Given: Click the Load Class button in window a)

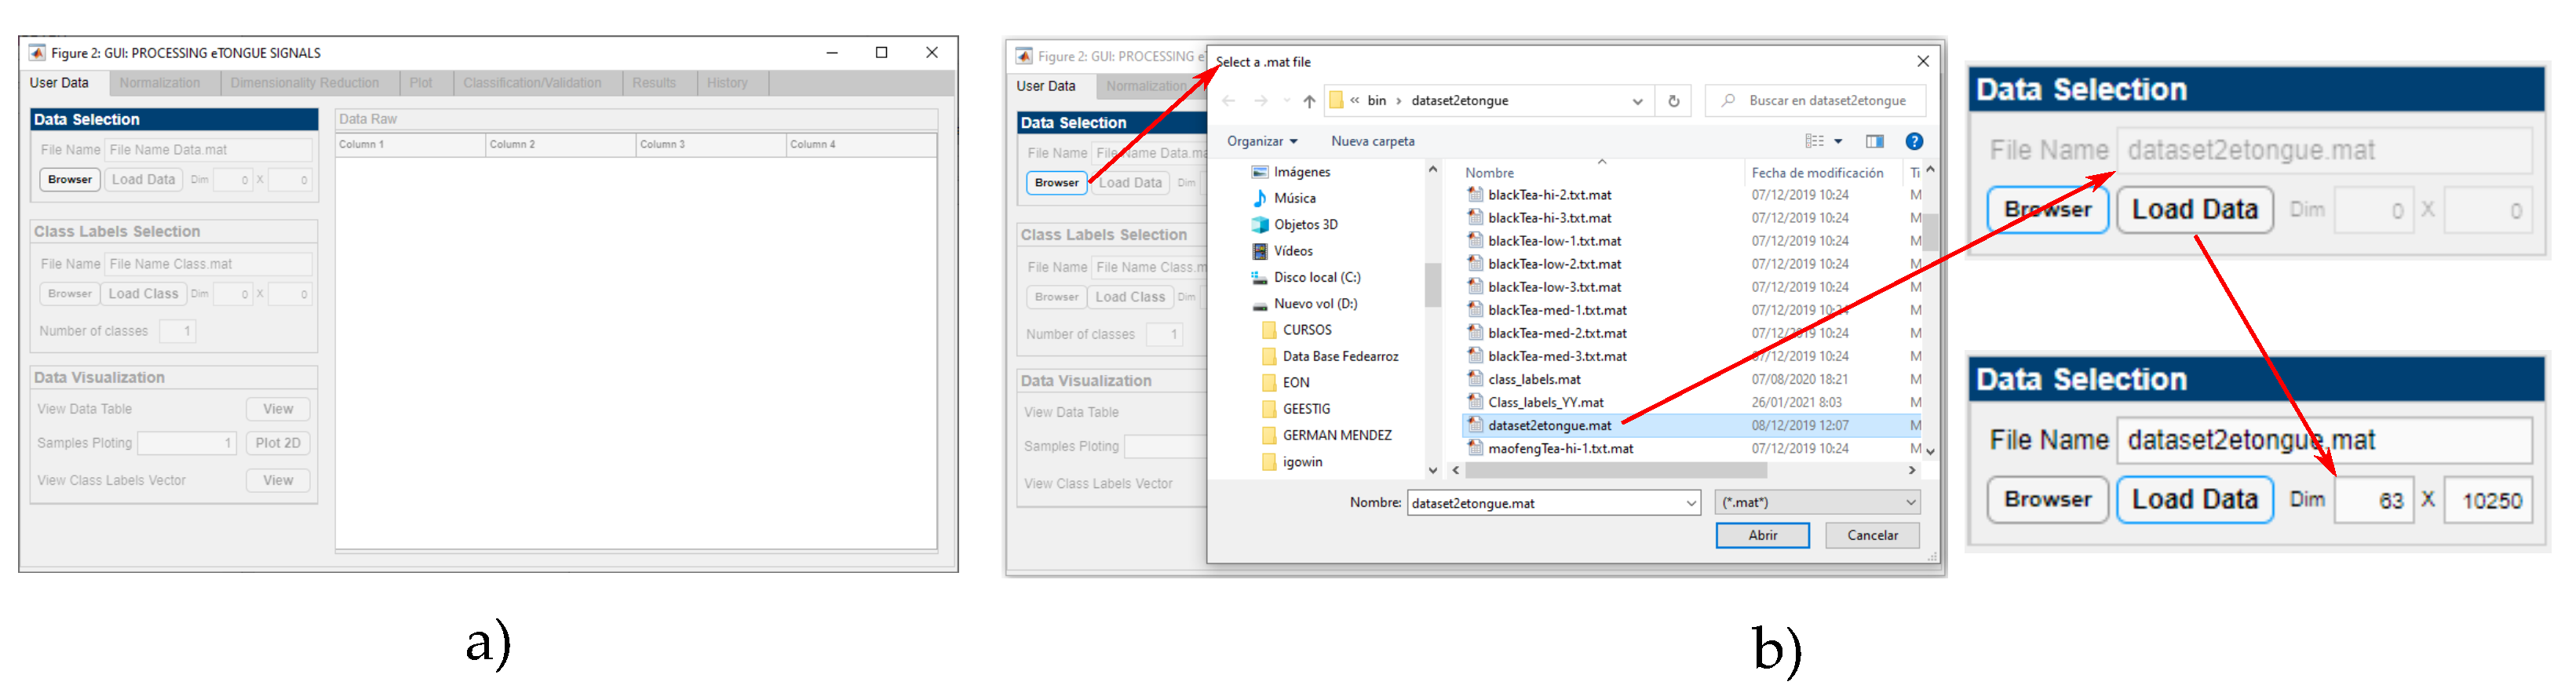Looking at the screenshot, I should (143, 294).
